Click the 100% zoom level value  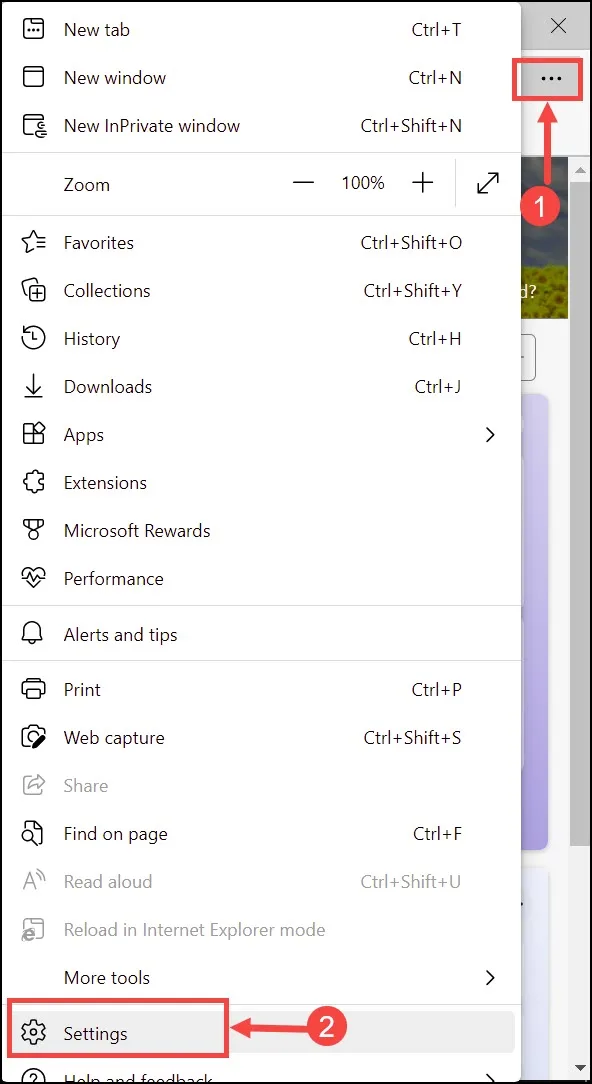coord(362,183)
